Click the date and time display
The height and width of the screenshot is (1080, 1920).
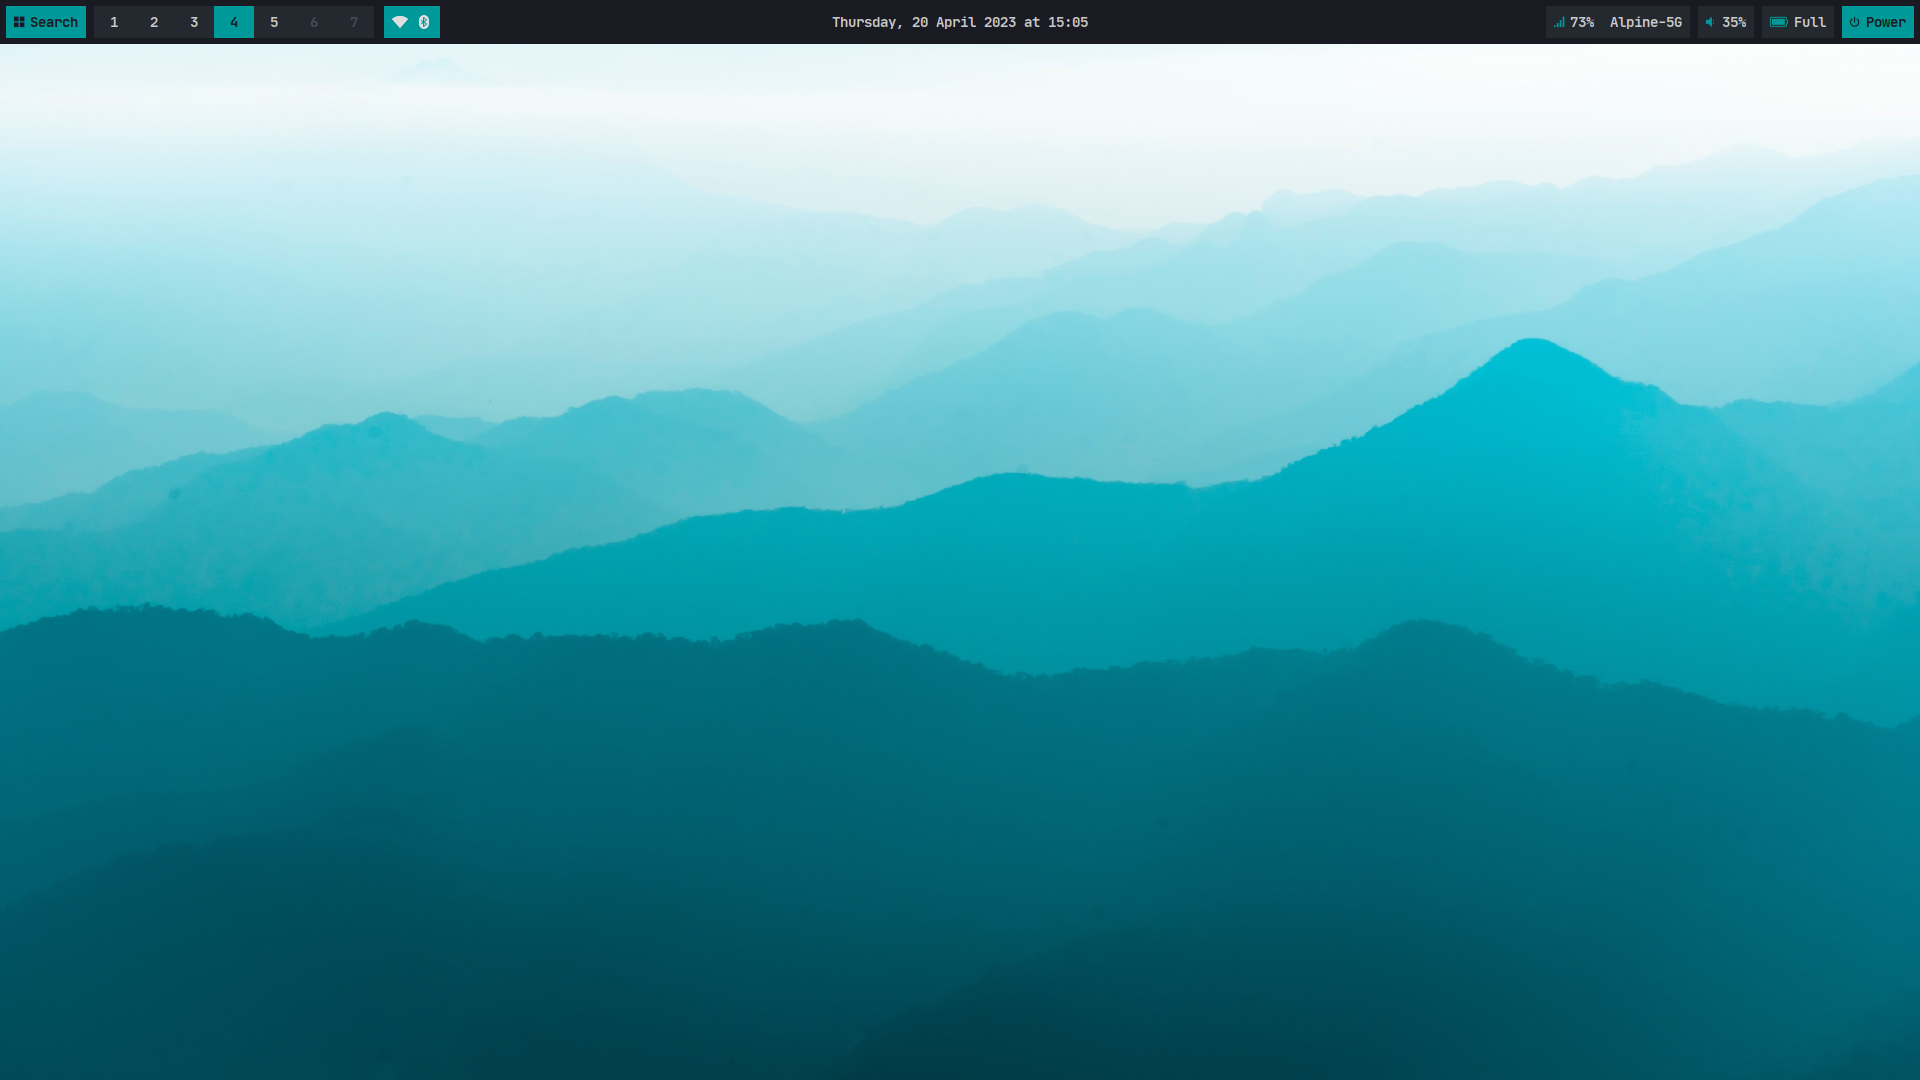960,22
